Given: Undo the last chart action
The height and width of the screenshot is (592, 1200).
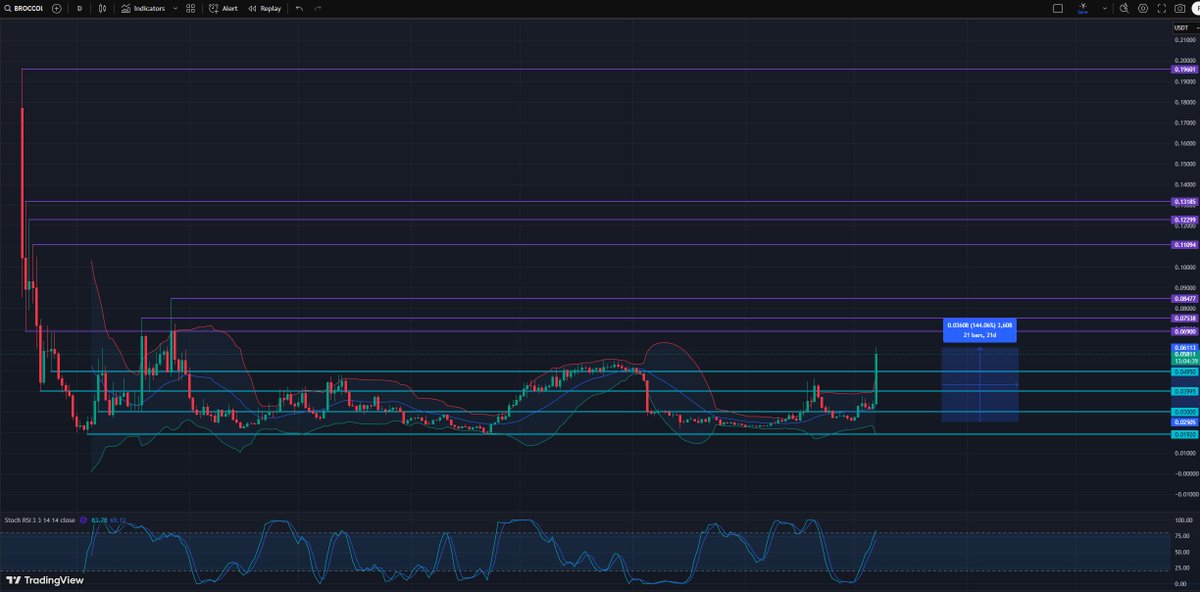Looking at the screenshot, I should (299, 8).
